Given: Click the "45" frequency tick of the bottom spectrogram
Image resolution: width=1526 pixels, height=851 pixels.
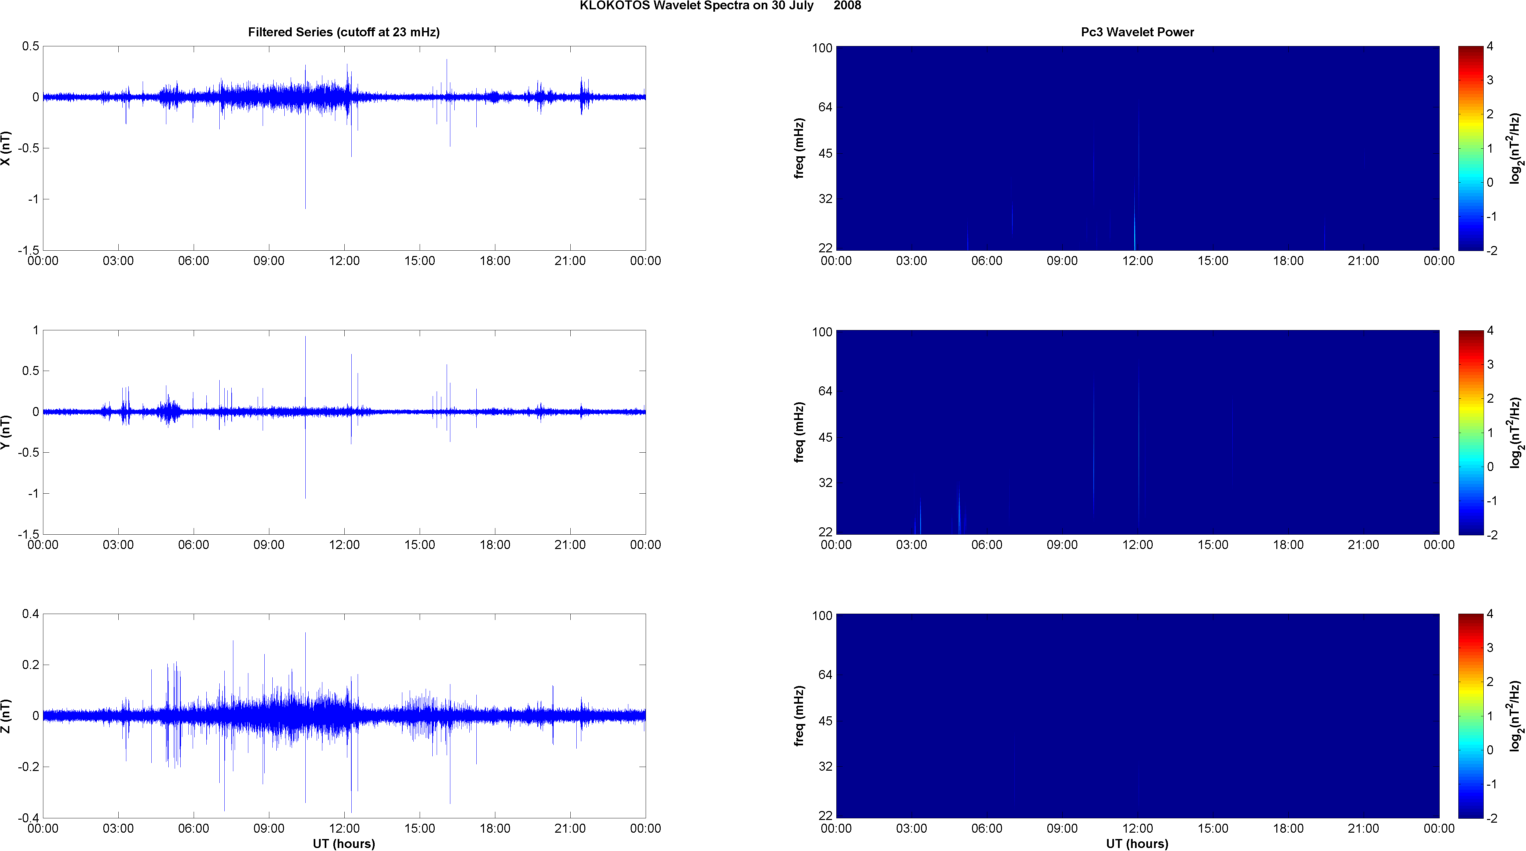Looking at the screenshot, I should pos(825,721).
